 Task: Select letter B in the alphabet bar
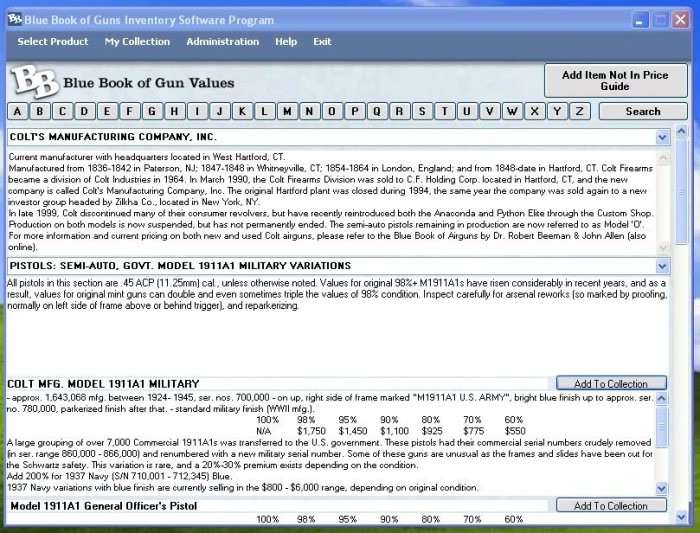click(x=40, y=111)
